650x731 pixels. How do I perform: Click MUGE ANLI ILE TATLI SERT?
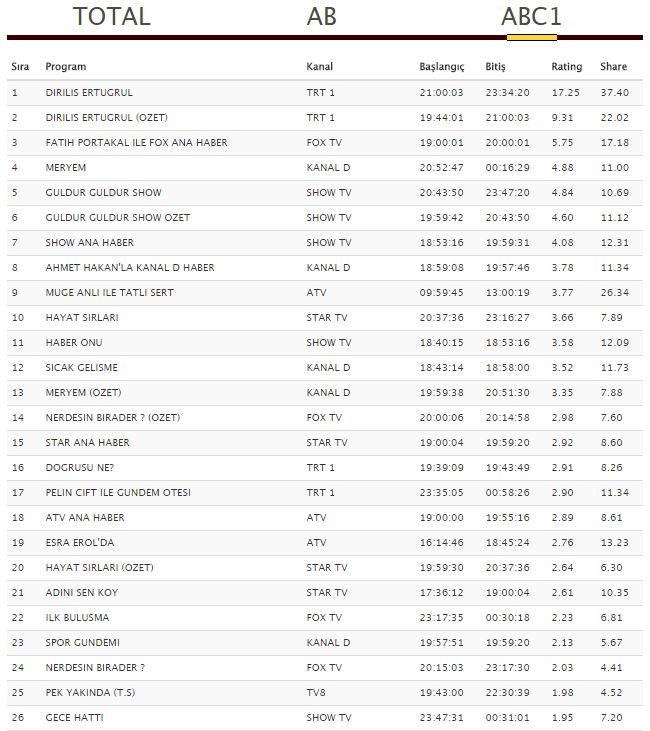111,293
